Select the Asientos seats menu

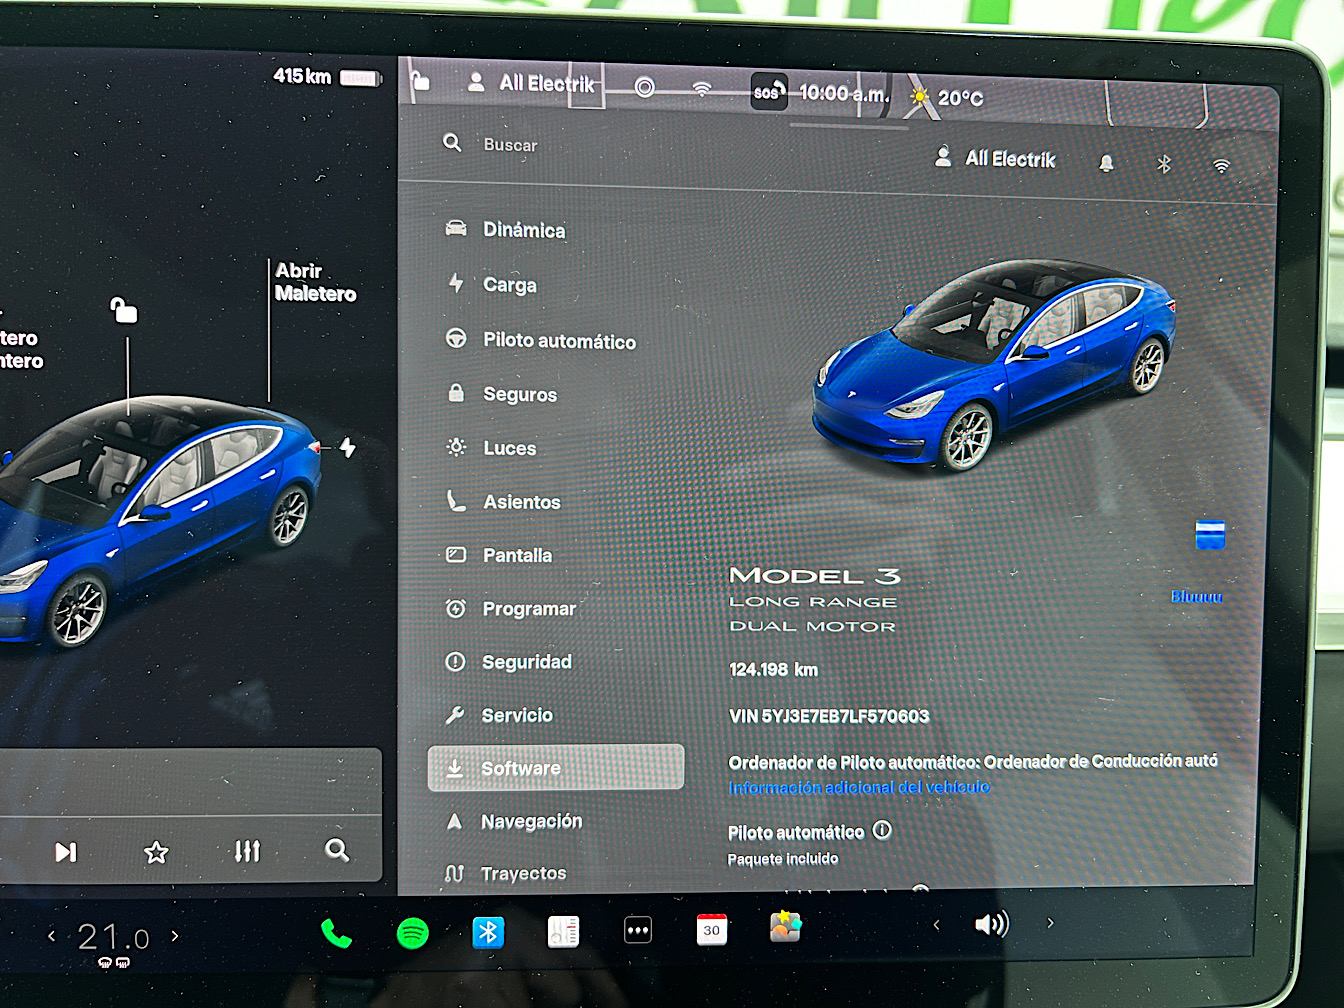pos(502,501)
